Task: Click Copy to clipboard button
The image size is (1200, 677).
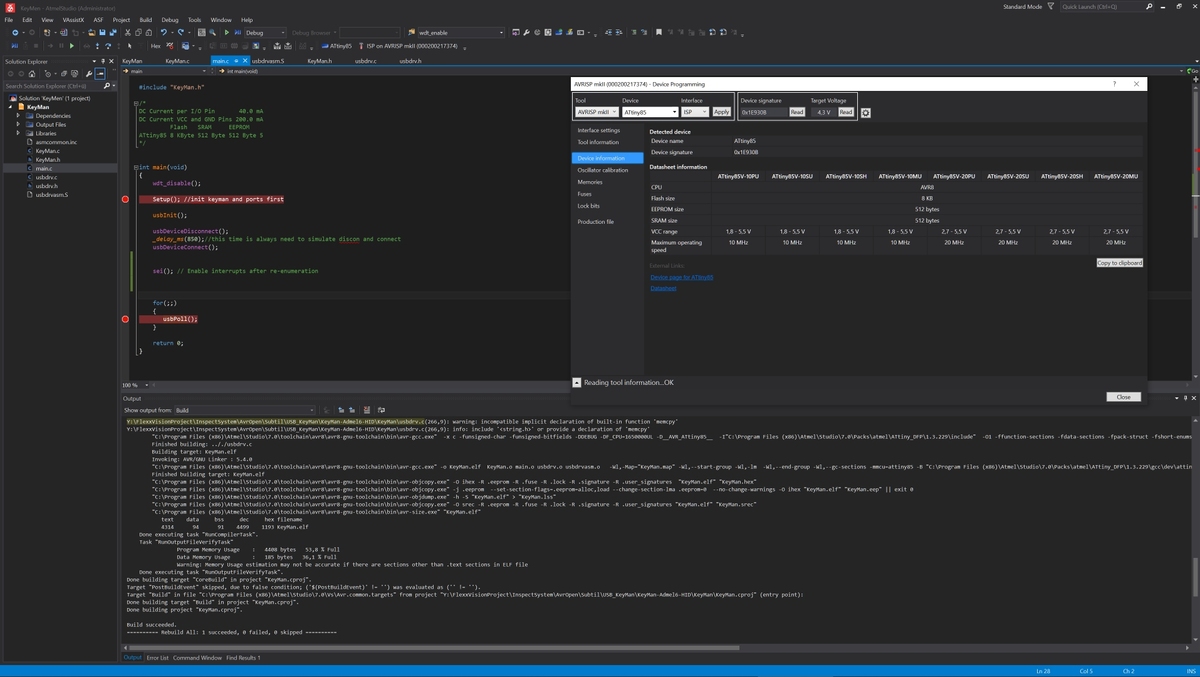Action: 1119,263
